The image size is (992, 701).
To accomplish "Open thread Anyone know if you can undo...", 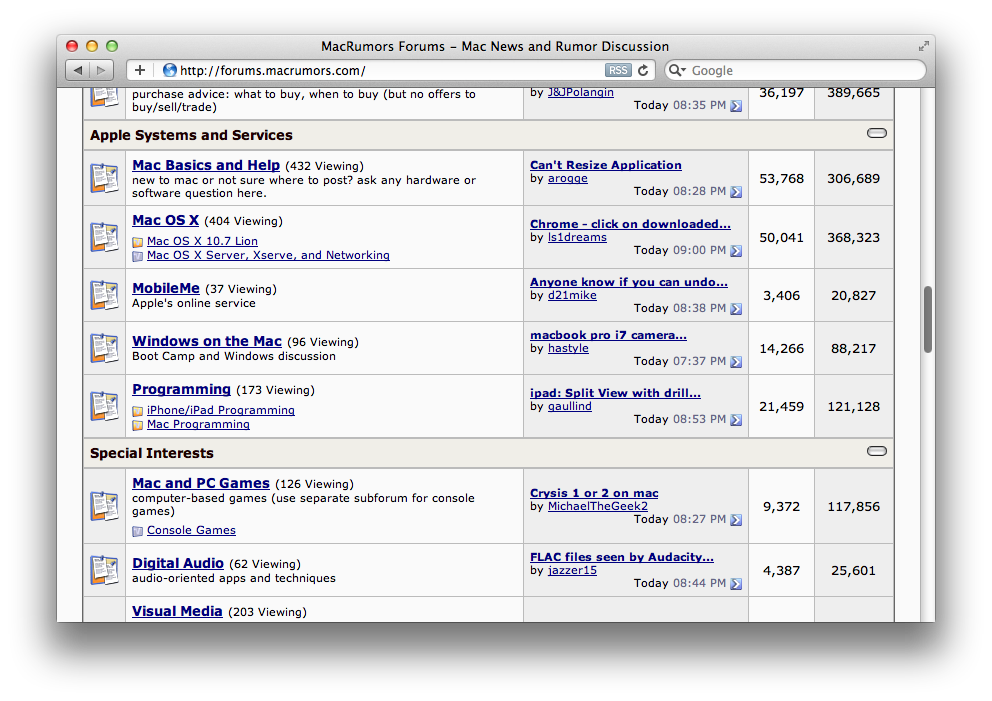I will coord(629,282).
